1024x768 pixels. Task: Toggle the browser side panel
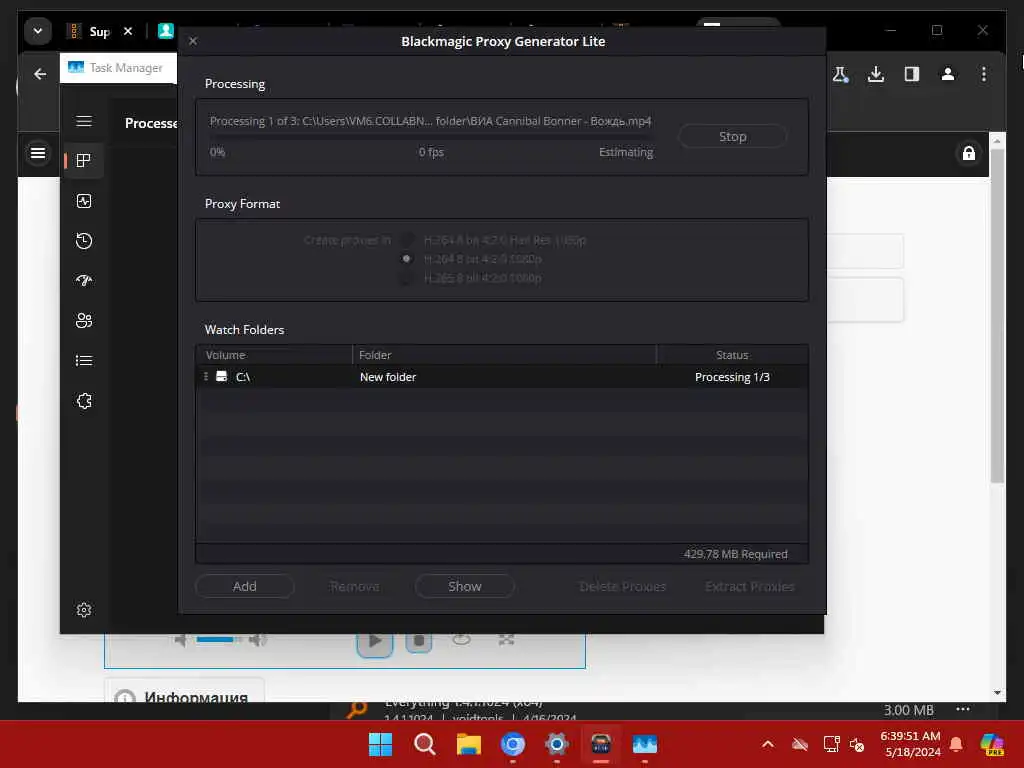click(912, 74)
